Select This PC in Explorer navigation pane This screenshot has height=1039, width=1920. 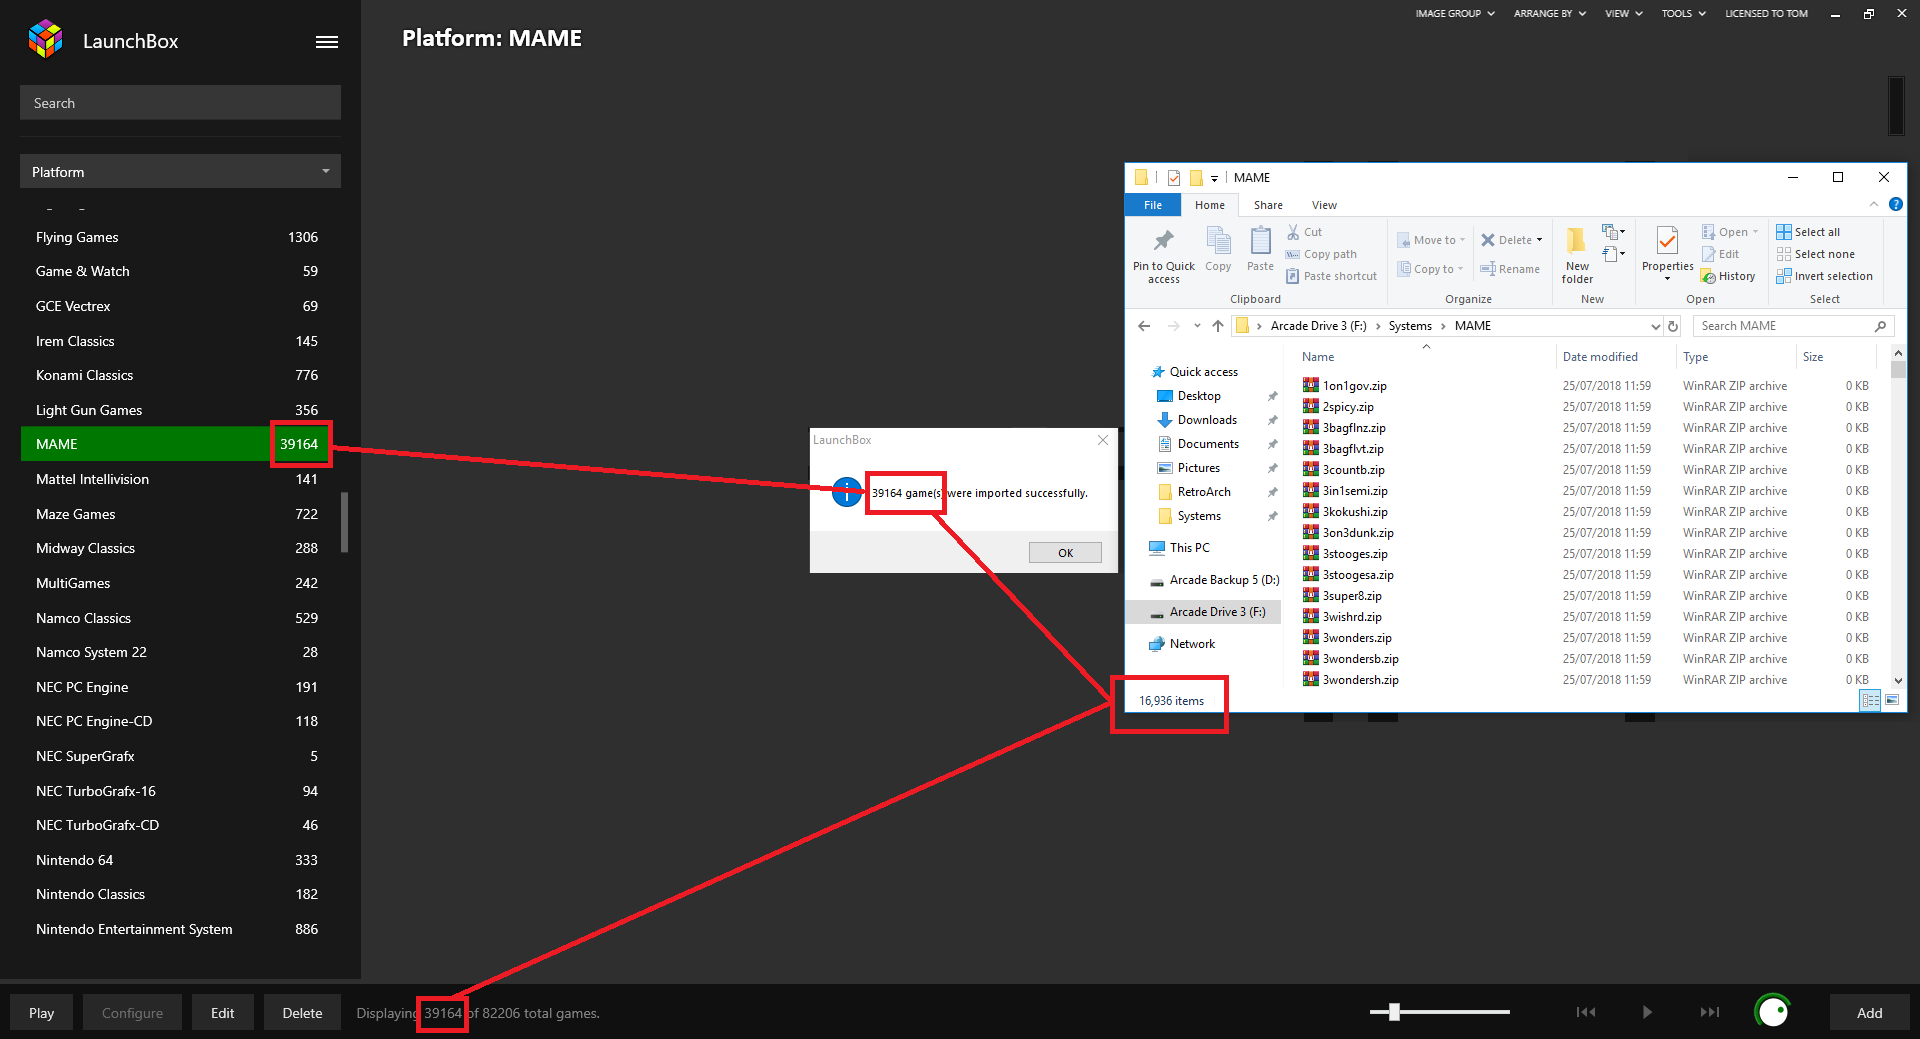[1180, 548]
